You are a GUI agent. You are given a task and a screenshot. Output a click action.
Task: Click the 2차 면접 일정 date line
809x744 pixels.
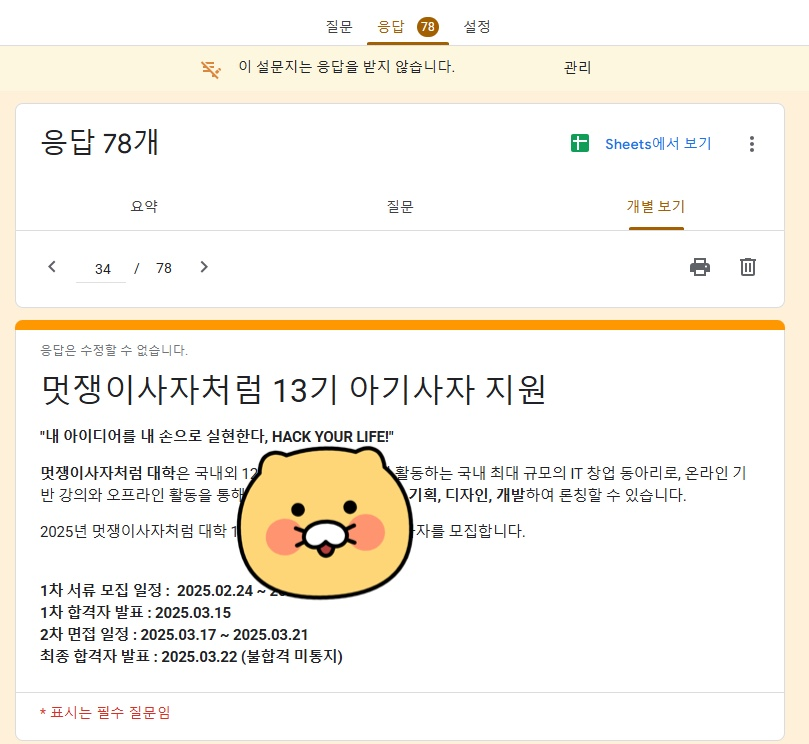coord(174,634)
